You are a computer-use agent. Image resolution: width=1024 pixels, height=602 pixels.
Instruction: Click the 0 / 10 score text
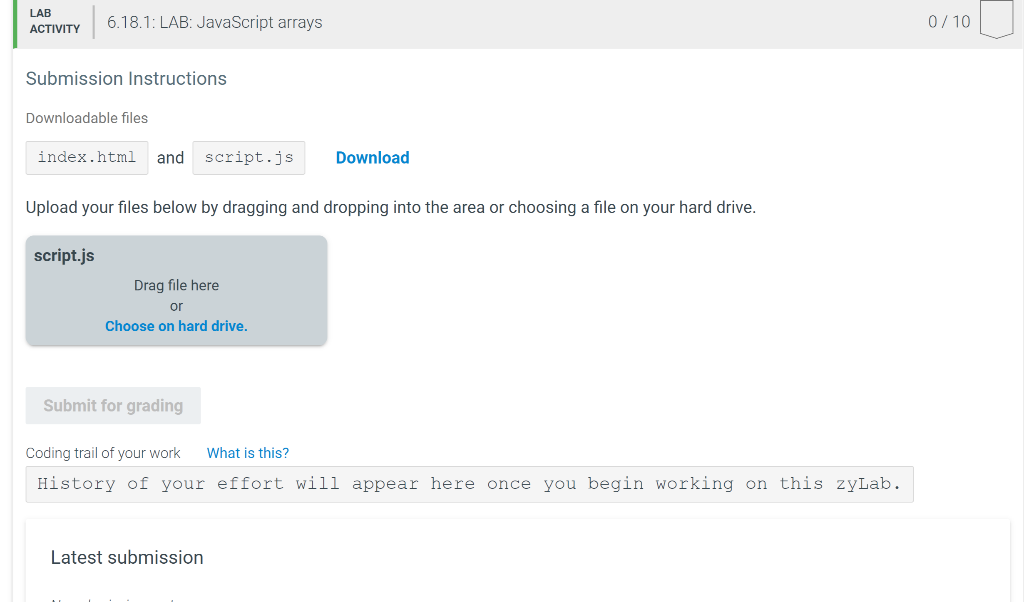[x=949, y=22]
